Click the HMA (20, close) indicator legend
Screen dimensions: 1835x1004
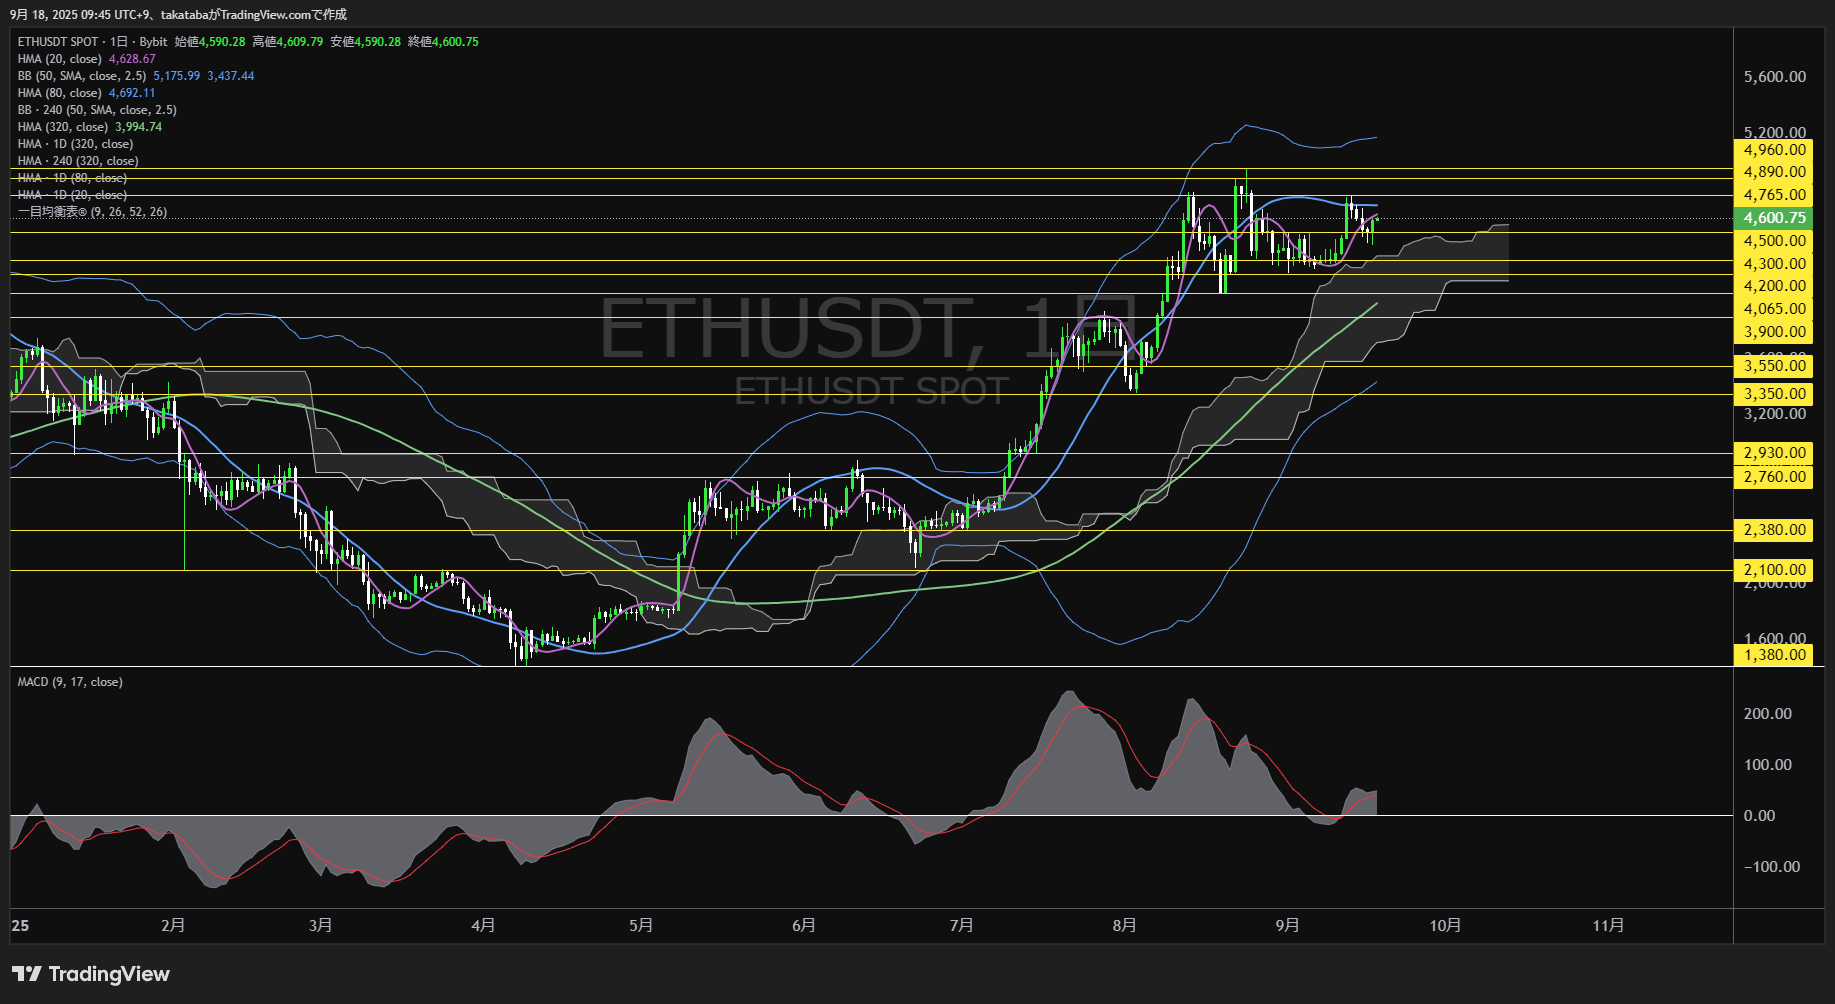pyautogui.click(x=60, y=59)
